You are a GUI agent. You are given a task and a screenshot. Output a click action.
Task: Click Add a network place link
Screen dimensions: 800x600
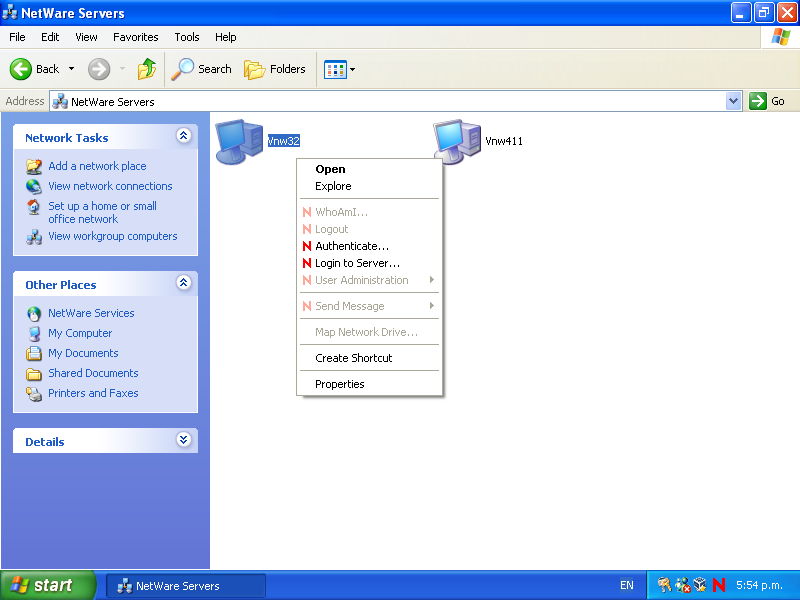[97, 166]
